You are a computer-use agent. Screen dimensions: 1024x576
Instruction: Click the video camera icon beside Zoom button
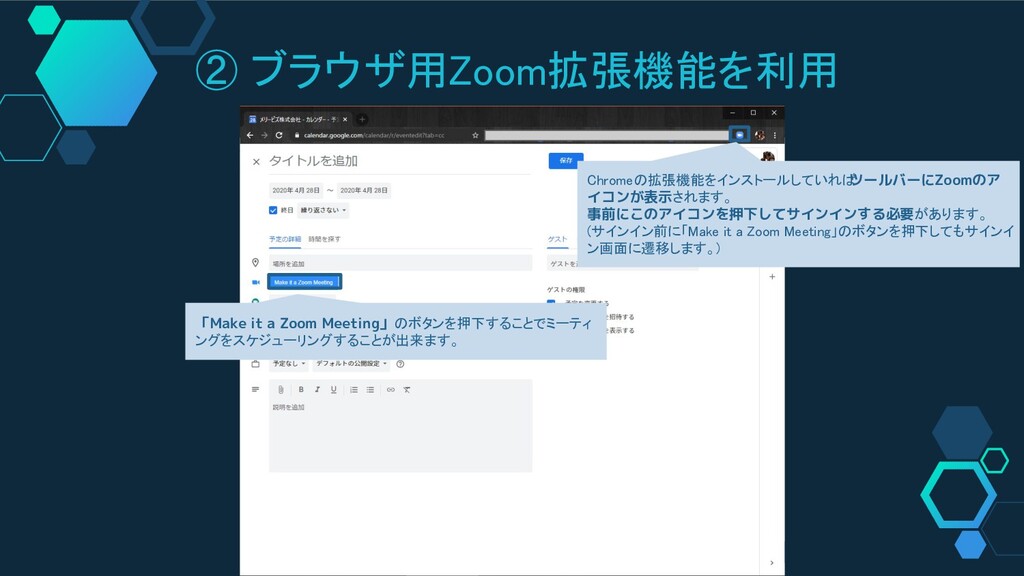[x=255, y=282]
